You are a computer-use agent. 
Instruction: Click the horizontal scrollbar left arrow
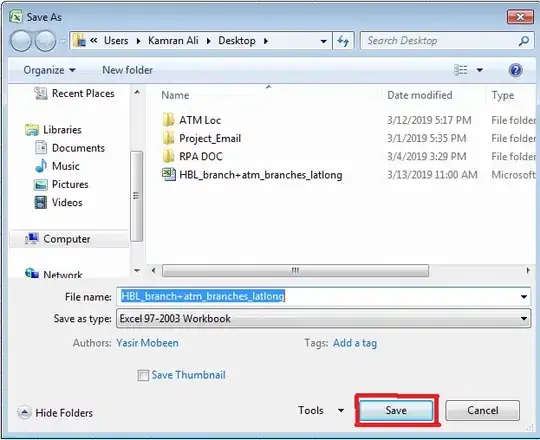(153, 271)
